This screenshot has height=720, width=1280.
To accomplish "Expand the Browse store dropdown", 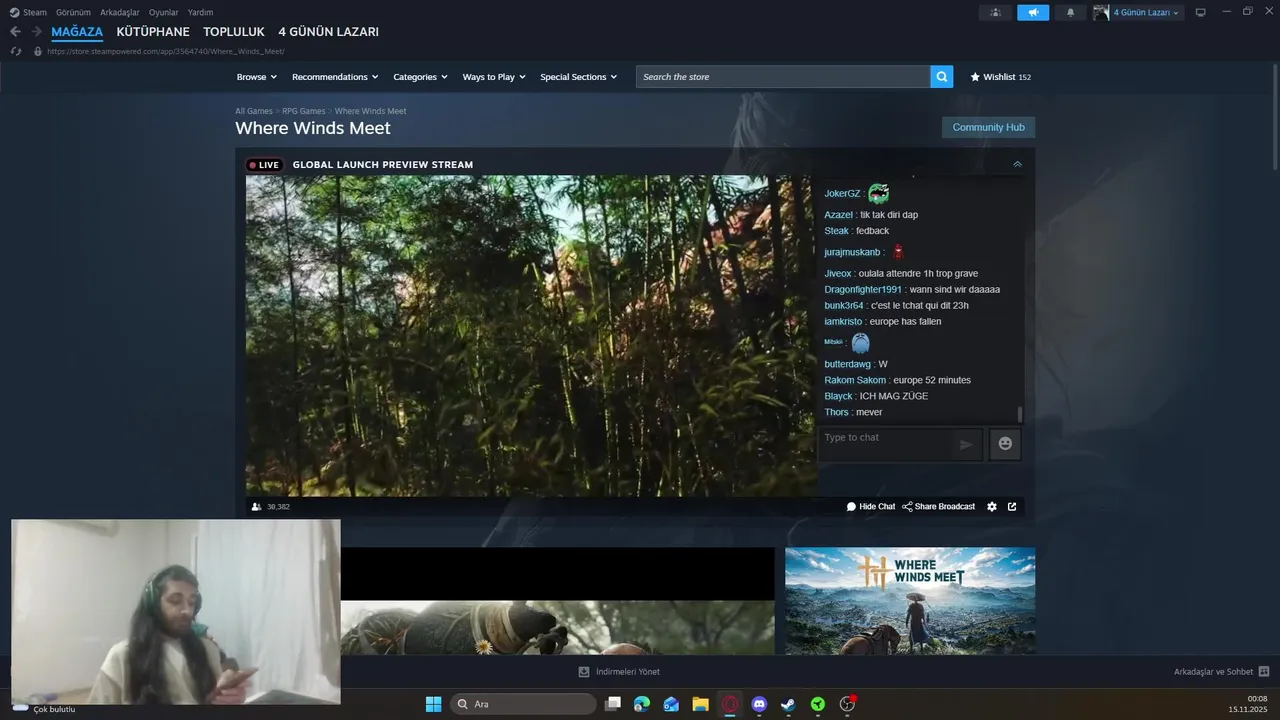I will tap(257, 77).
